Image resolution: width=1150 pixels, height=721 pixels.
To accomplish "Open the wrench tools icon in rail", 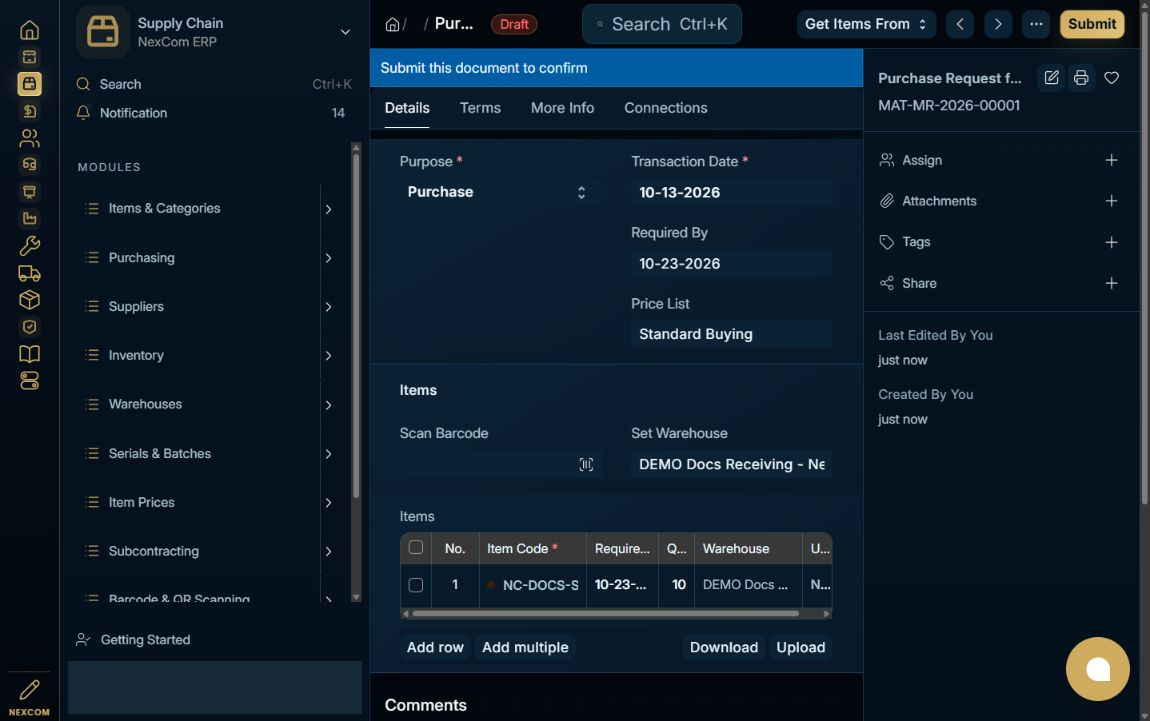I will 29,246.
